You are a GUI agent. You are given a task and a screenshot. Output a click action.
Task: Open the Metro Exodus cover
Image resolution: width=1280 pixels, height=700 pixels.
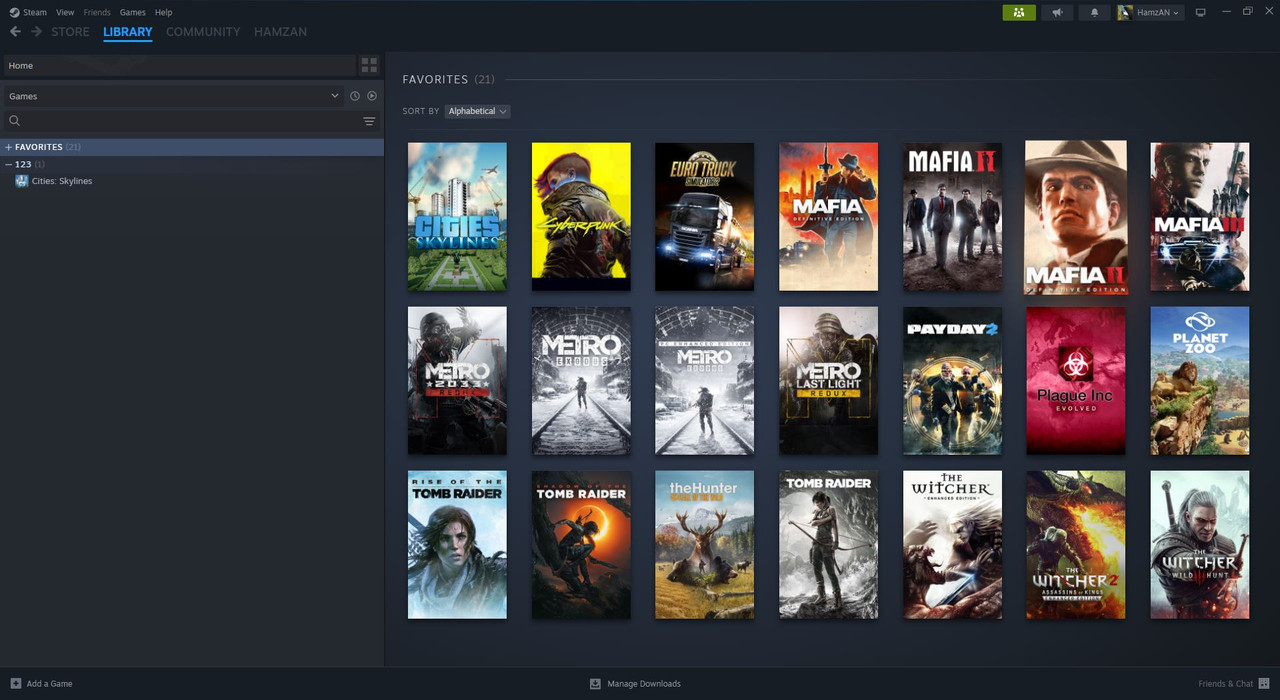(x=581, y=381)
